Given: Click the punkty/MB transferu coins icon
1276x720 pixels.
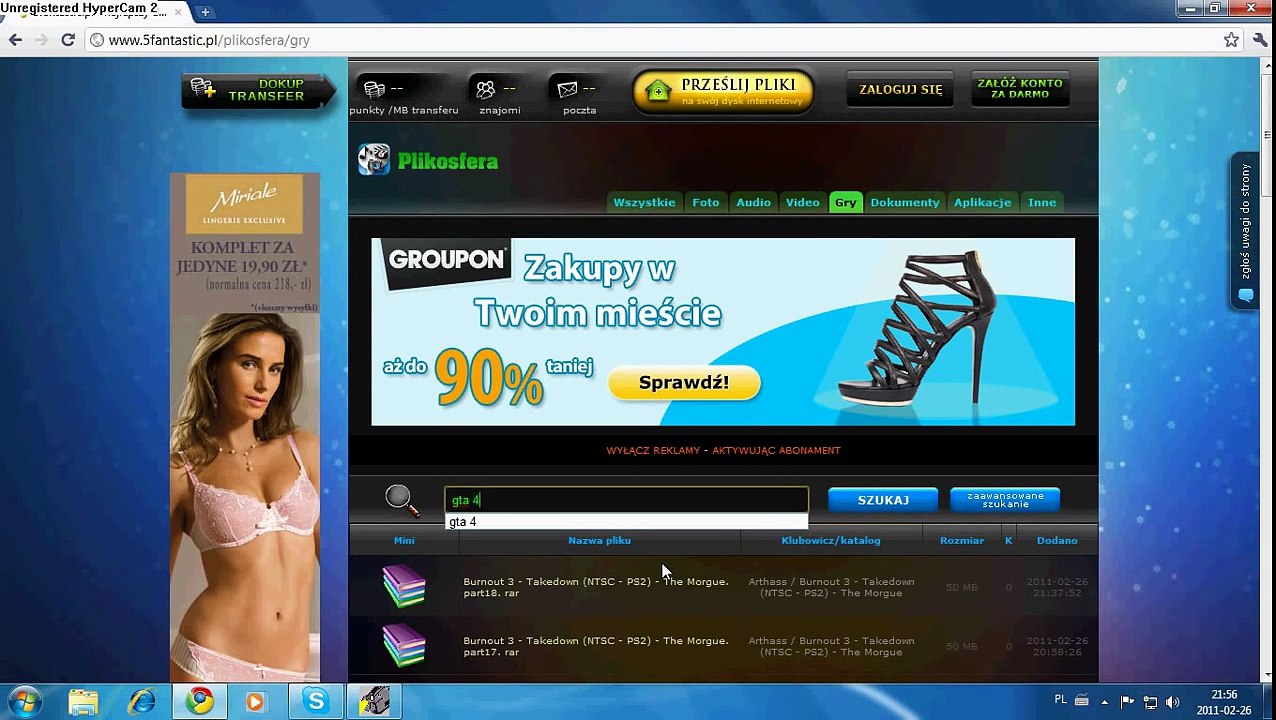Looking at the screenshot, I should (375, 89).
